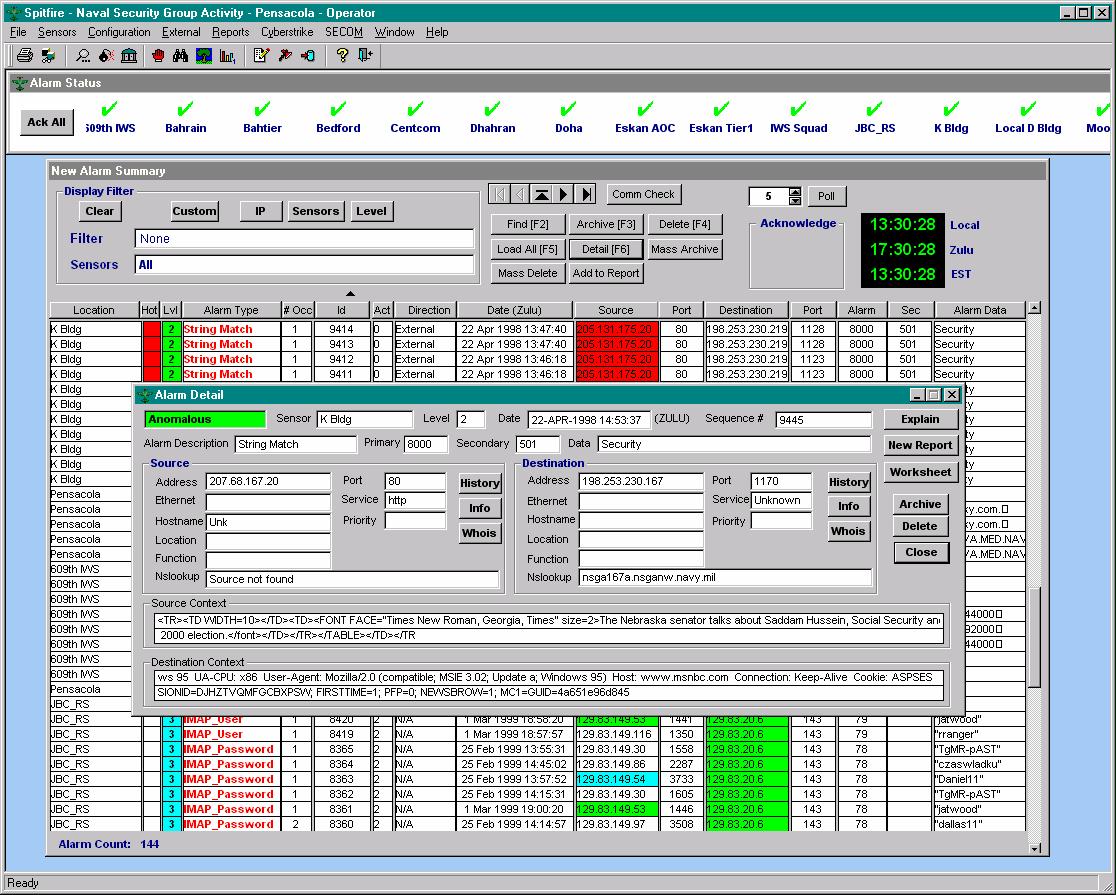This screenshot has width=1116, height=895.
Task: Open Worksheet from Alarm Detail
Action: (x=920, y=472)
